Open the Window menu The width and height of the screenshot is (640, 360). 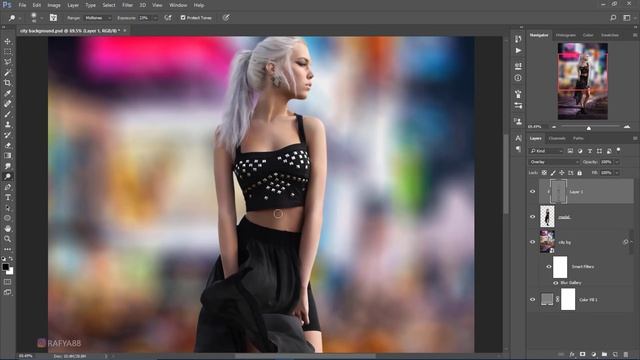pos(178,5)
